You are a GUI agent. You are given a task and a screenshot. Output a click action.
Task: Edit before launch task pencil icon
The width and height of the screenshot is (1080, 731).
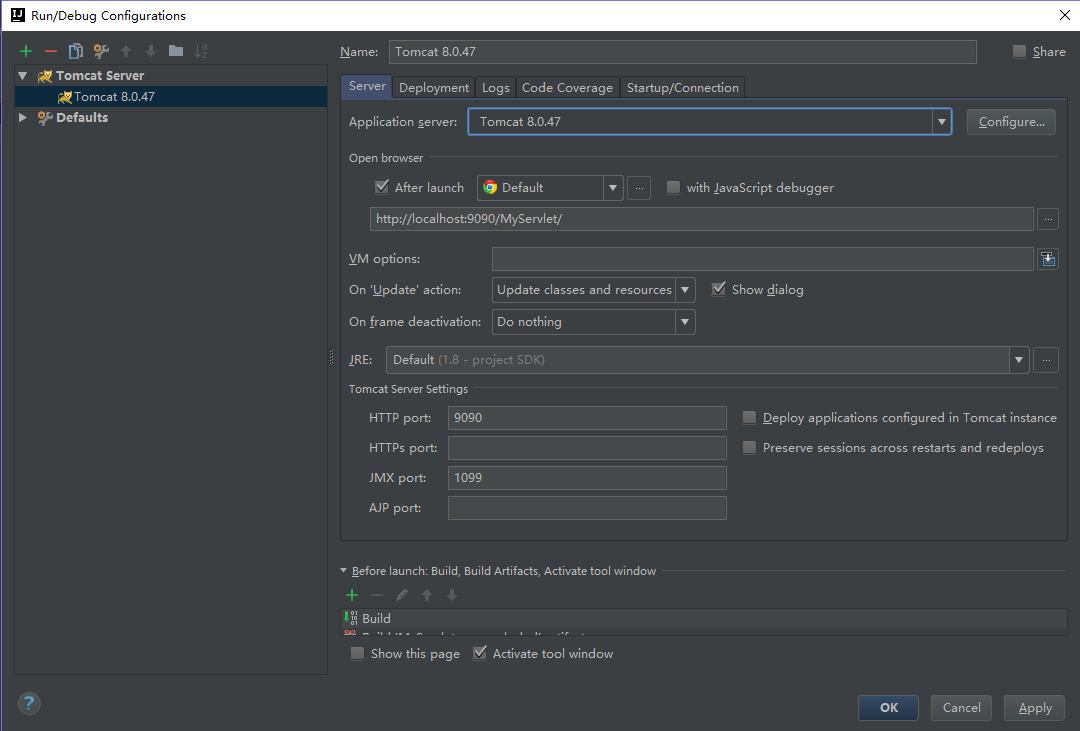[x=402, y=595]
